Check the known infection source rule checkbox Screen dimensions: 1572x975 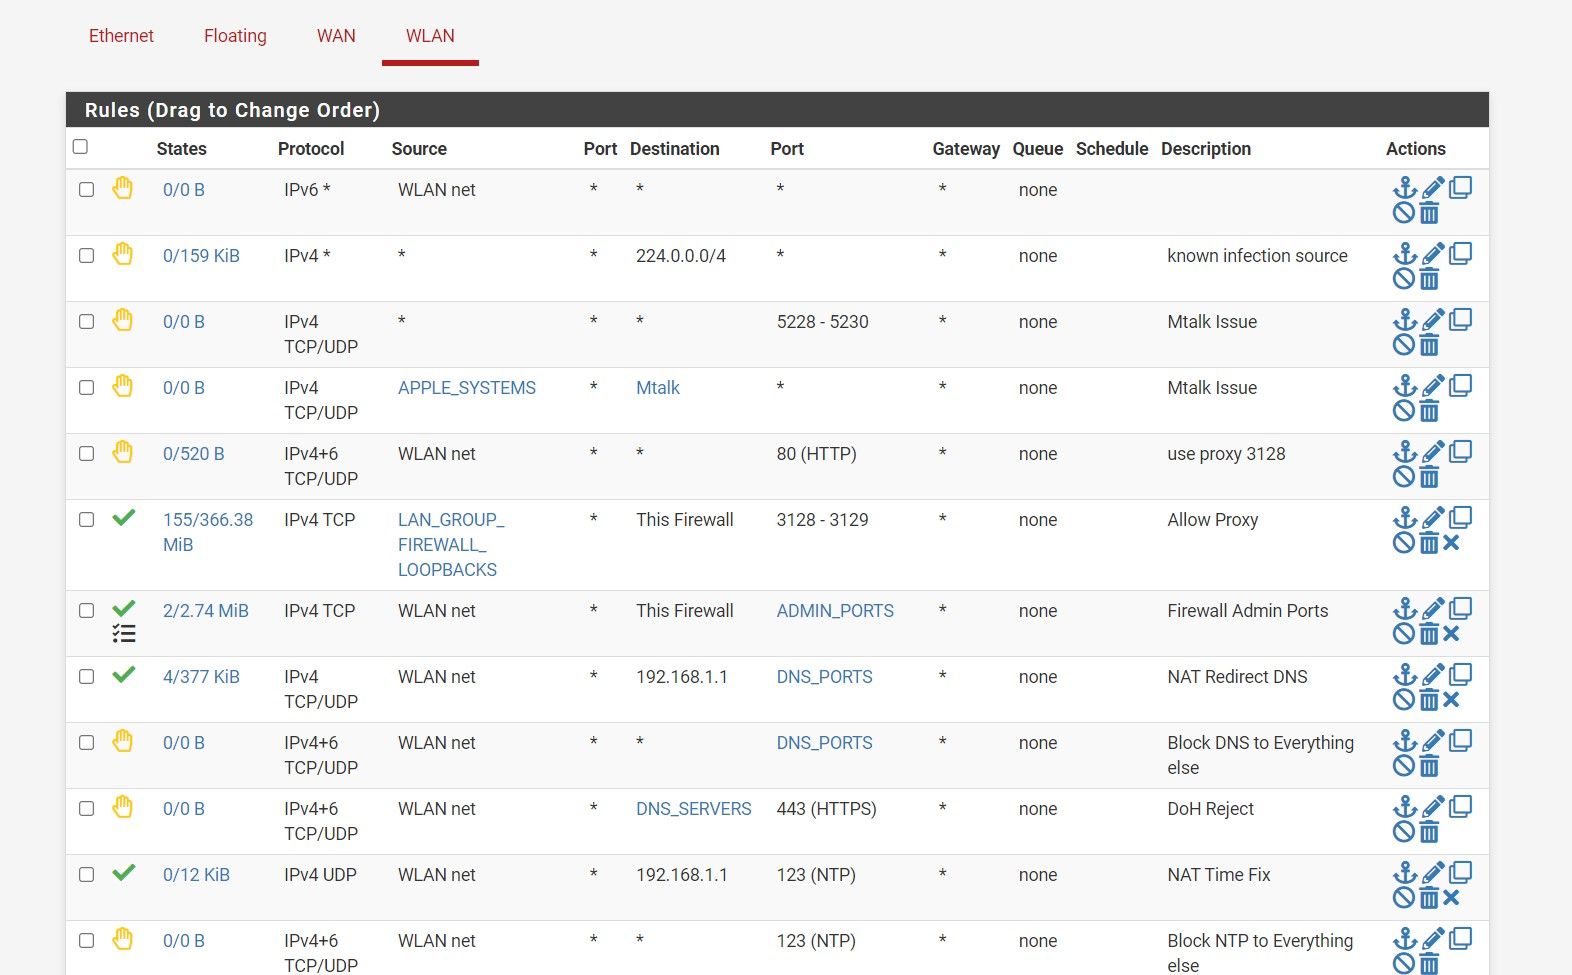87,256
